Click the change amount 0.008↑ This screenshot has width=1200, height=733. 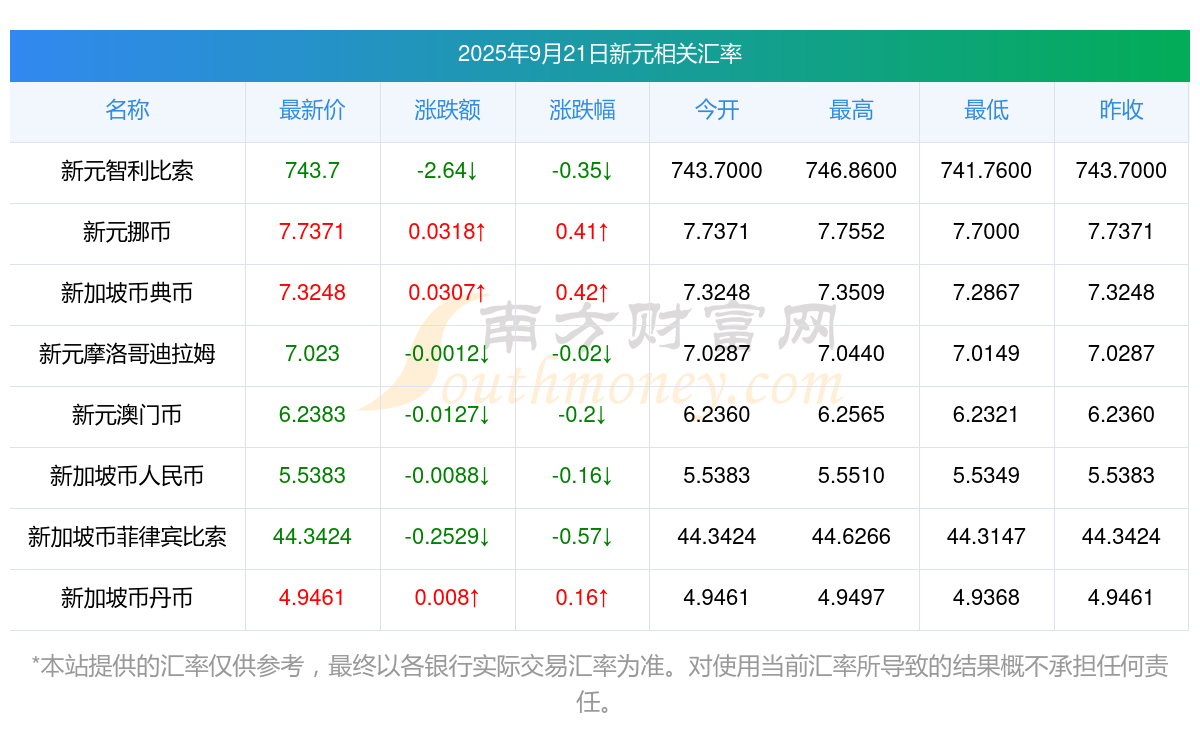[447, 598]
